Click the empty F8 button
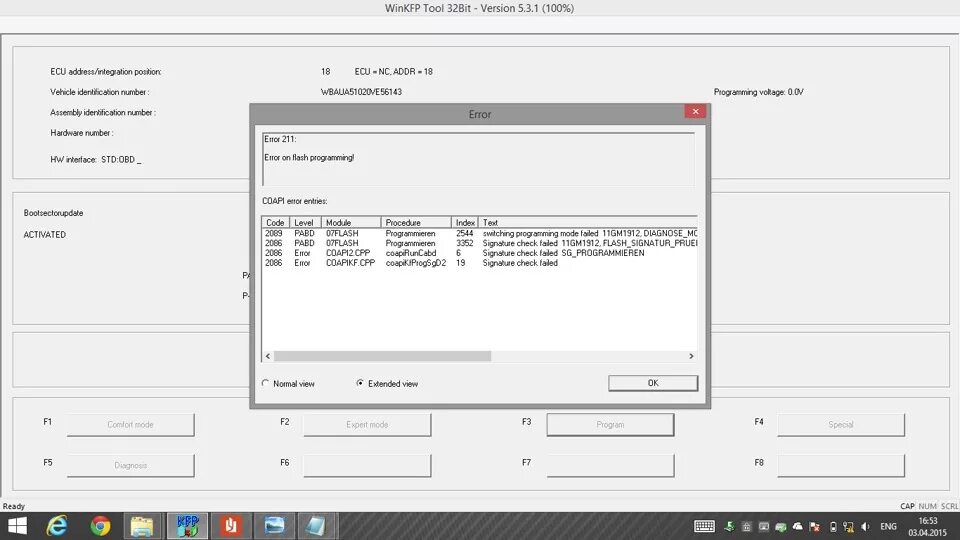This screenshot has width=960, height=540. click(x=841, y=465)
